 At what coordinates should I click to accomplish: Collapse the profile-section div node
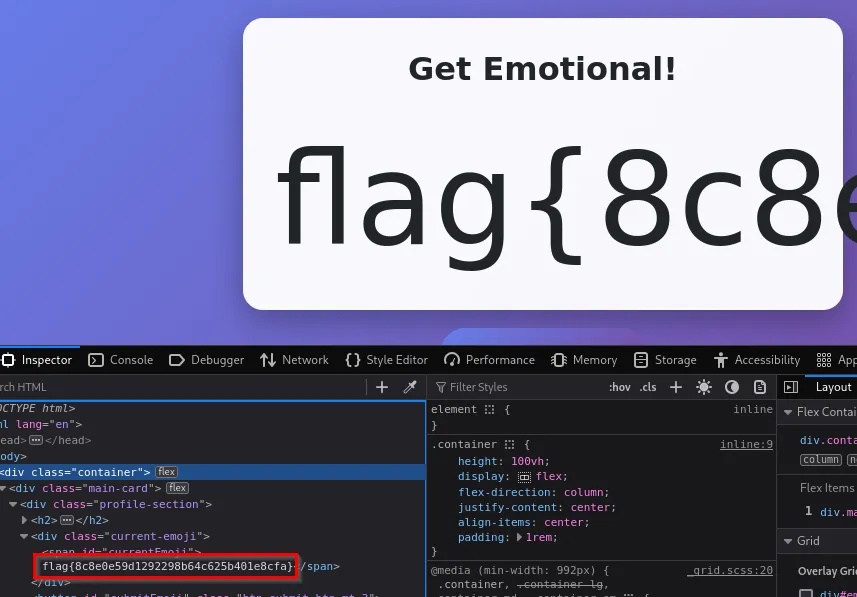pyautogui.click(x=13, y=504)
